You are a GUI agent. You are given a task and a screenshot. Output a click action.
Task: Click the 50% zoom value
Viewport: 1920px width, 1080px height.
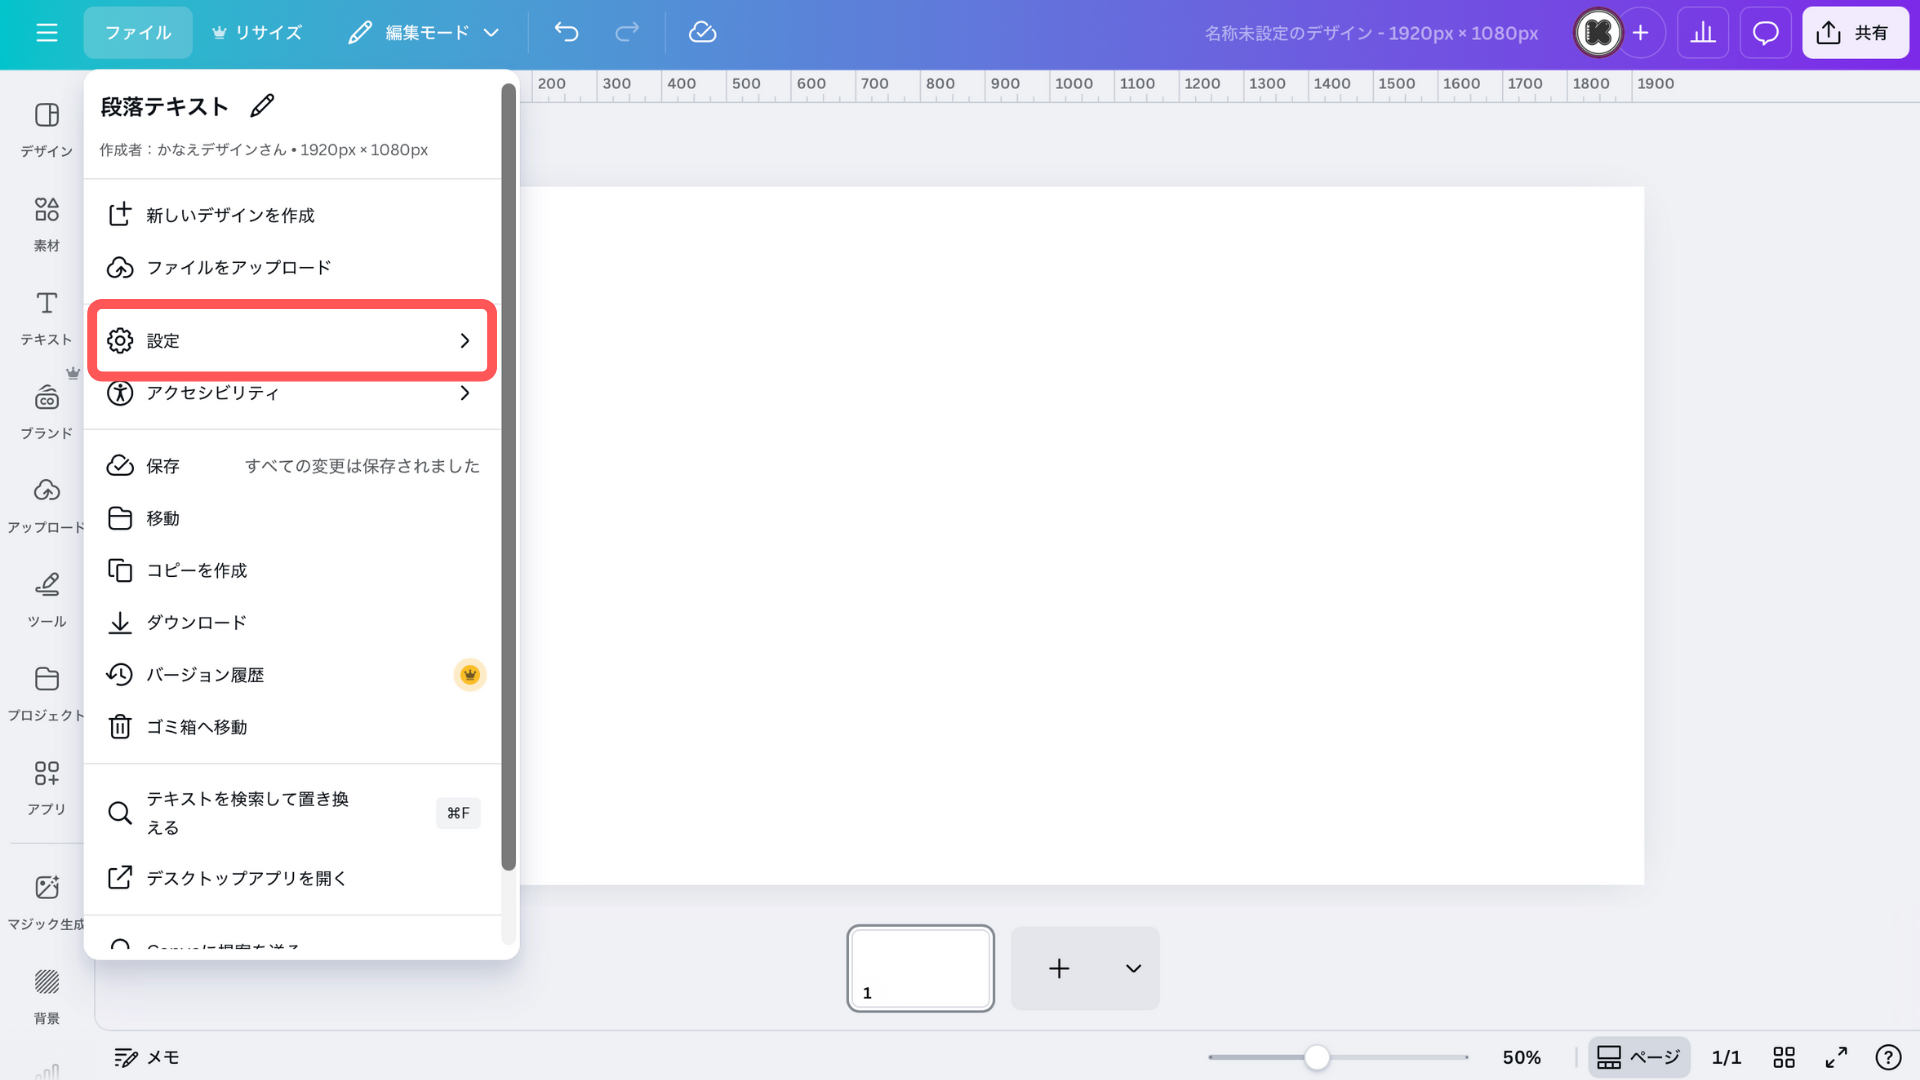(x=1522, y=1057)
